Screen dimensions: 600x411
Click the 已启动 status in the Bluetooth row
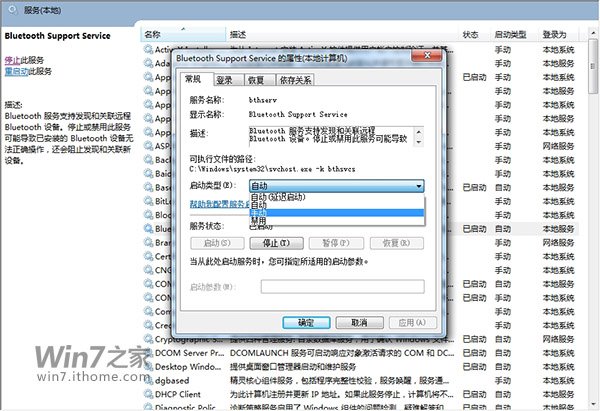(474, 228)
